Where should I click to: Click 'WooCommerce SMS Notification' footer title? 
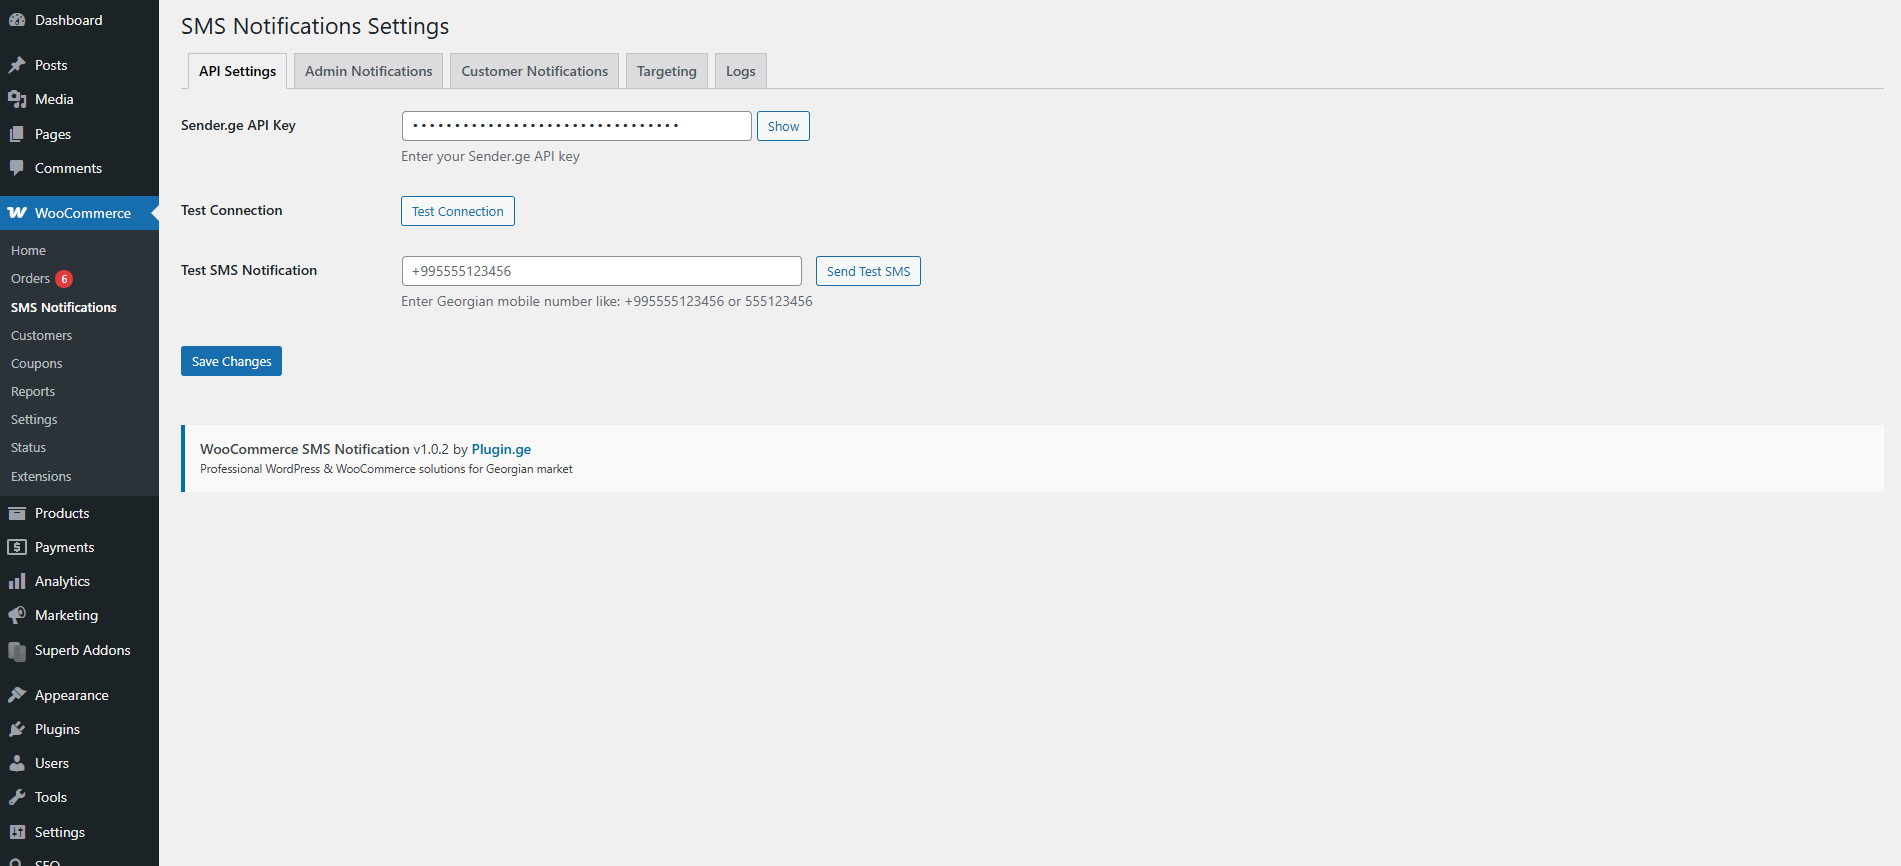click(305, 449)
